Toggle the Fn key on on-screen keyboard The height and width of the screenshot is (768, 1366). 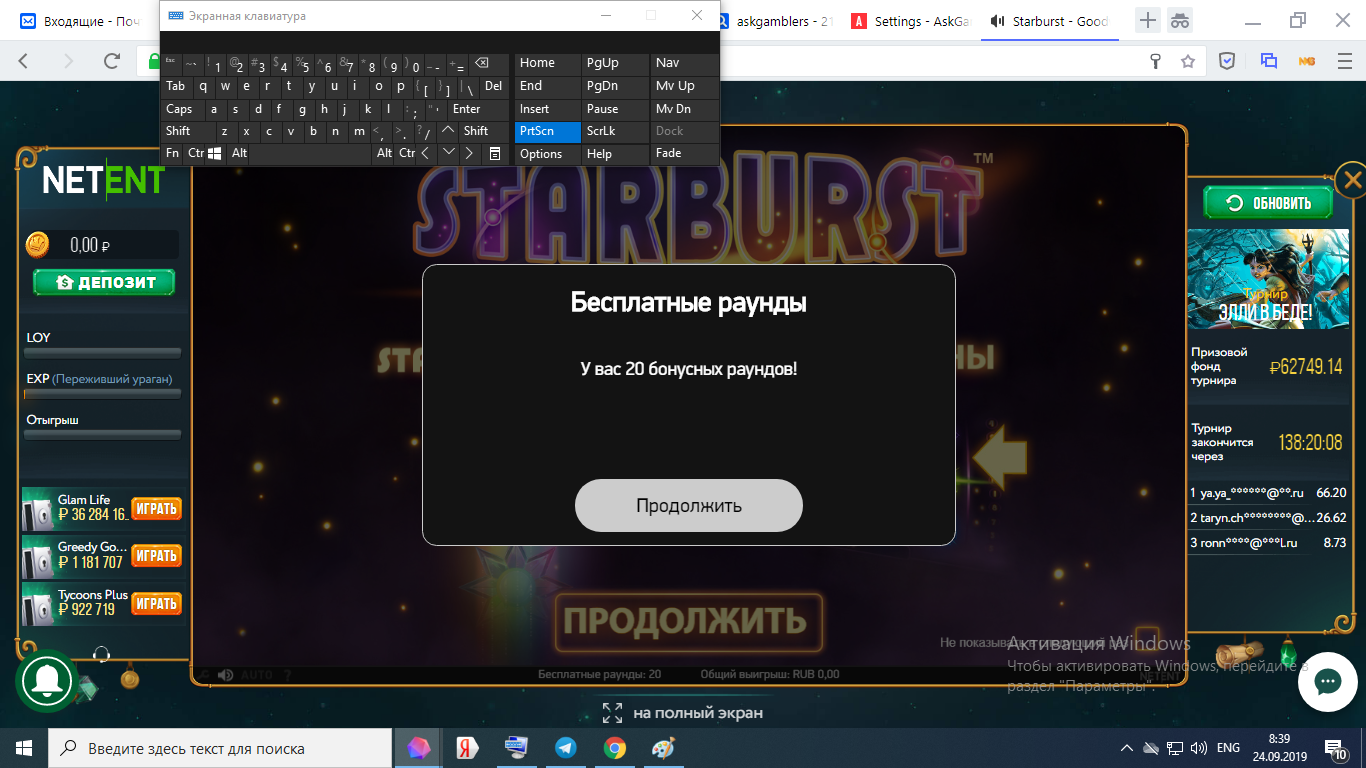[173, 153]
